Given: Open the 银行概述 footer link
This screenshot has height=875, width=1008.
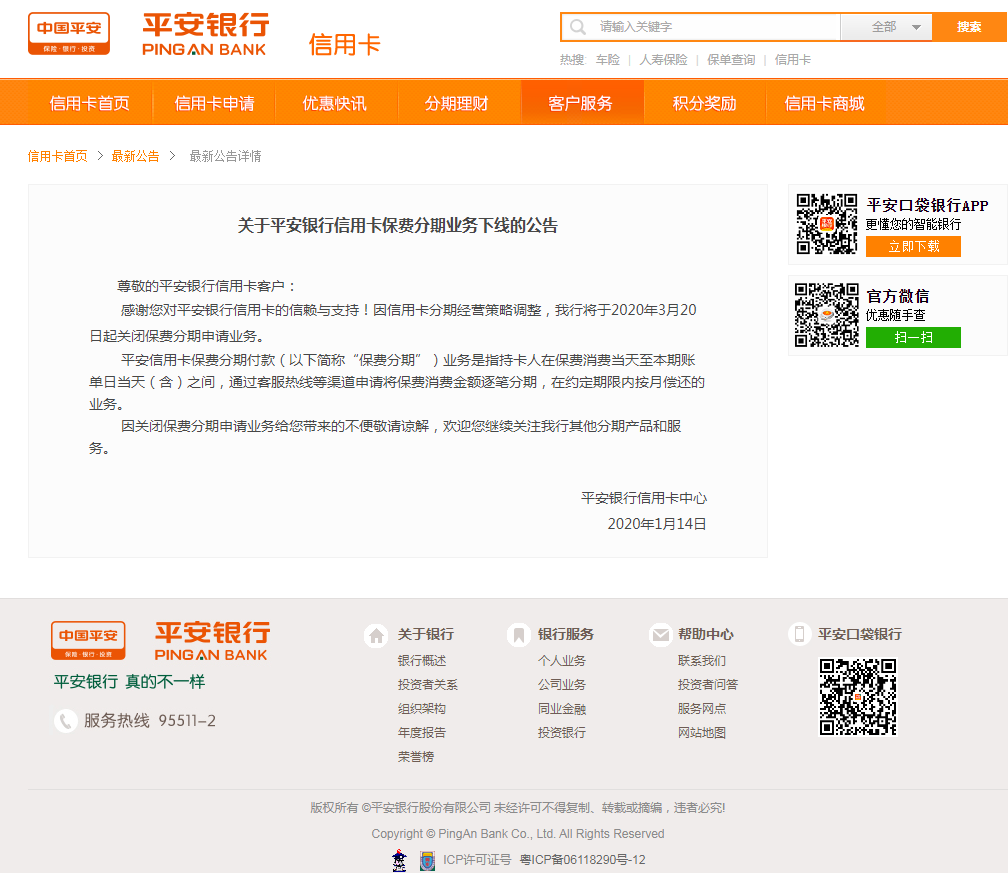Looking at the screenshot, I should tap(422, 661).
